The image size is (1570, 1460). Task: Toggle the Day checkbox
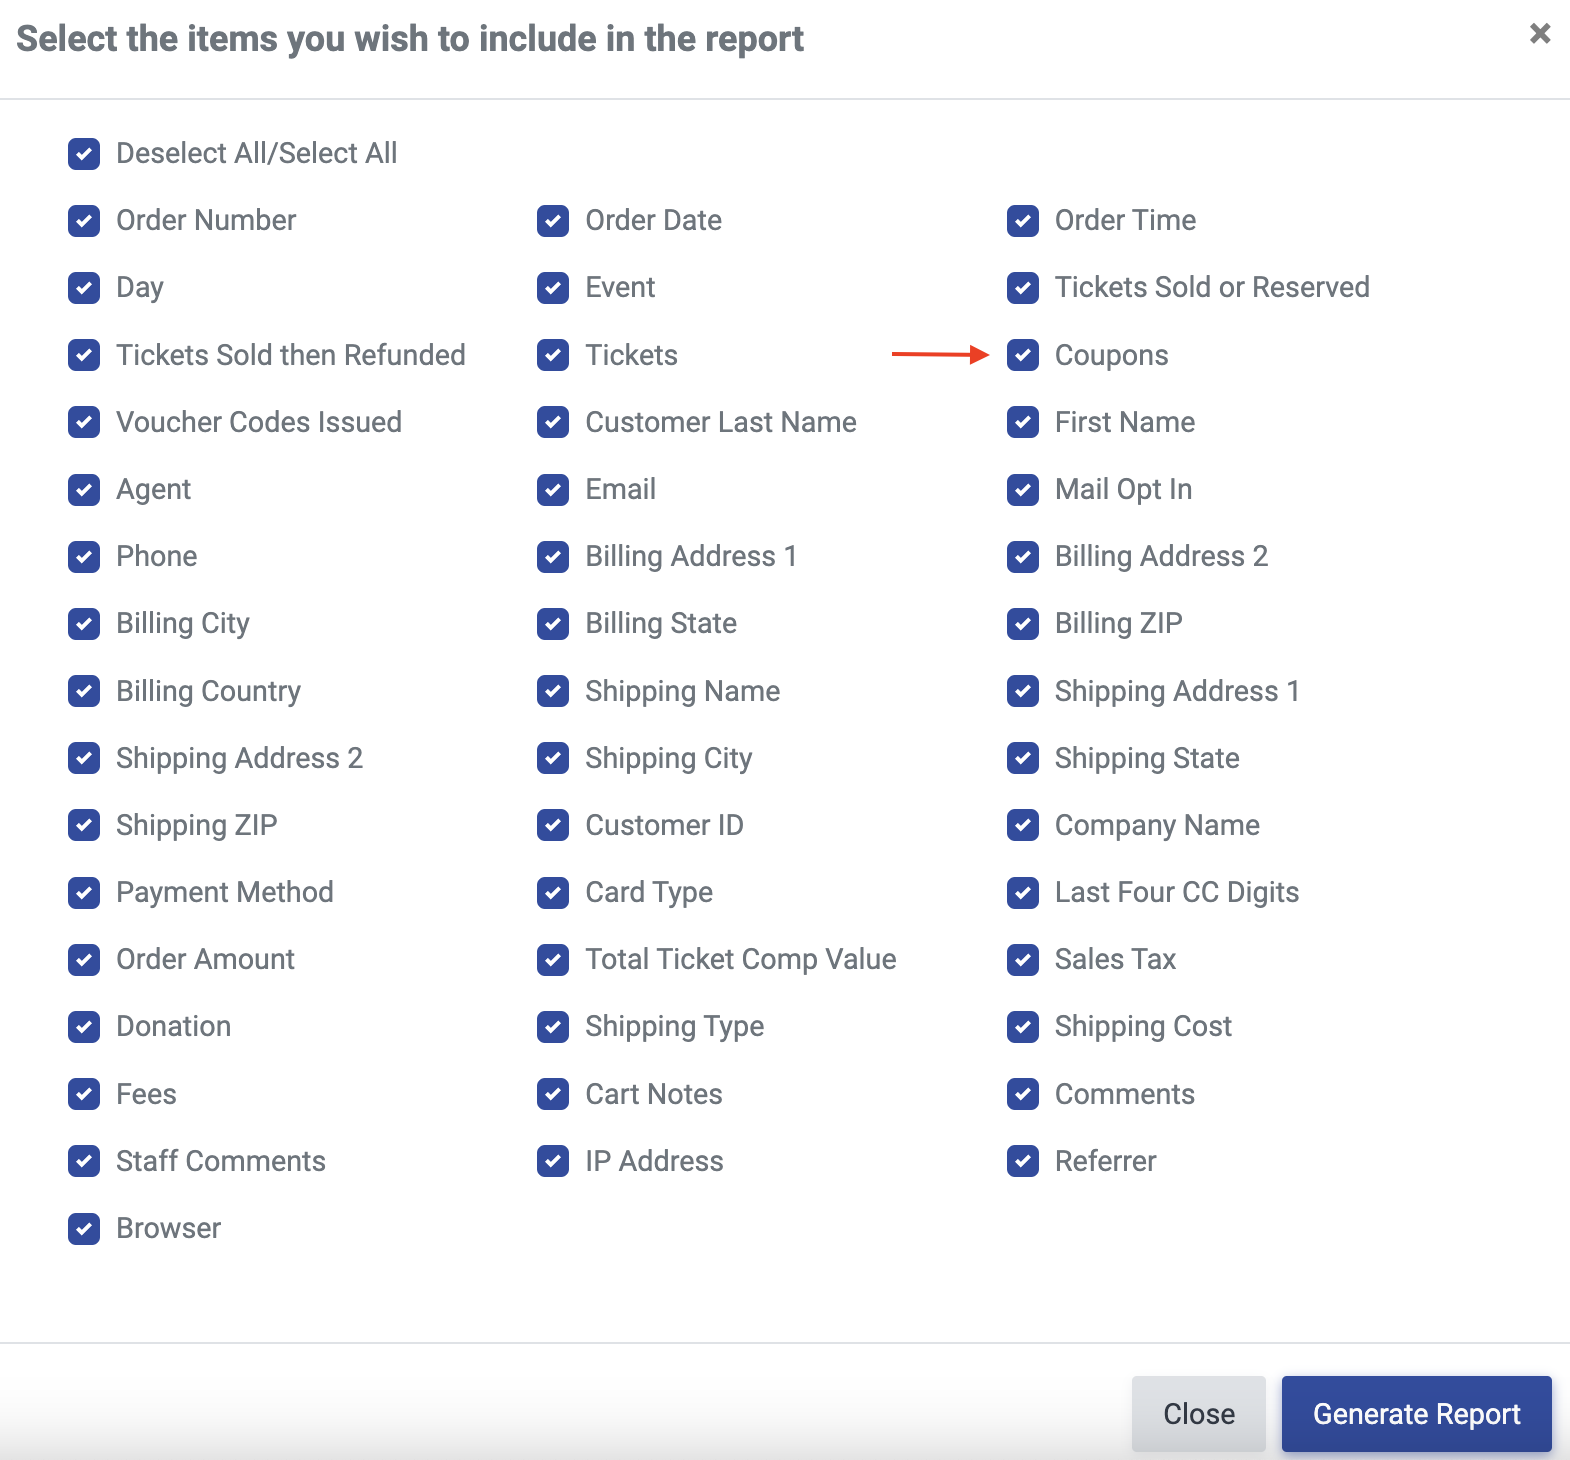(84, 288)
